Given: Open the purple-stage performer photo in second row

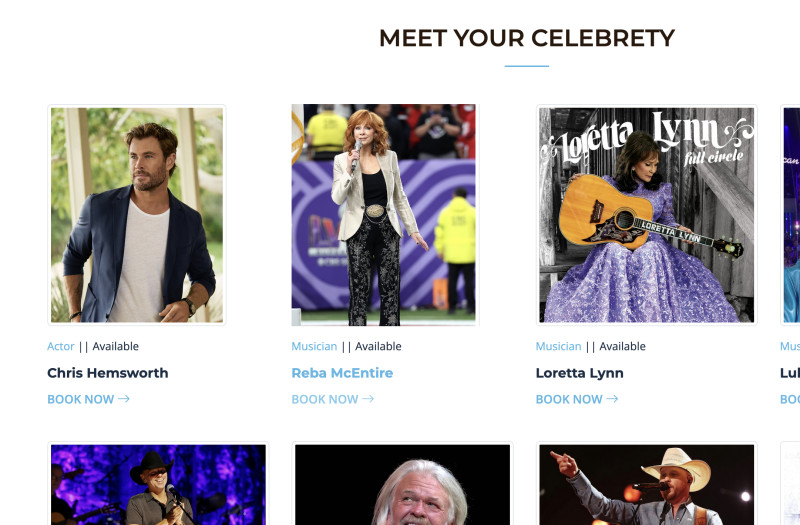Looking at the screenshot, I should (159, 485).
